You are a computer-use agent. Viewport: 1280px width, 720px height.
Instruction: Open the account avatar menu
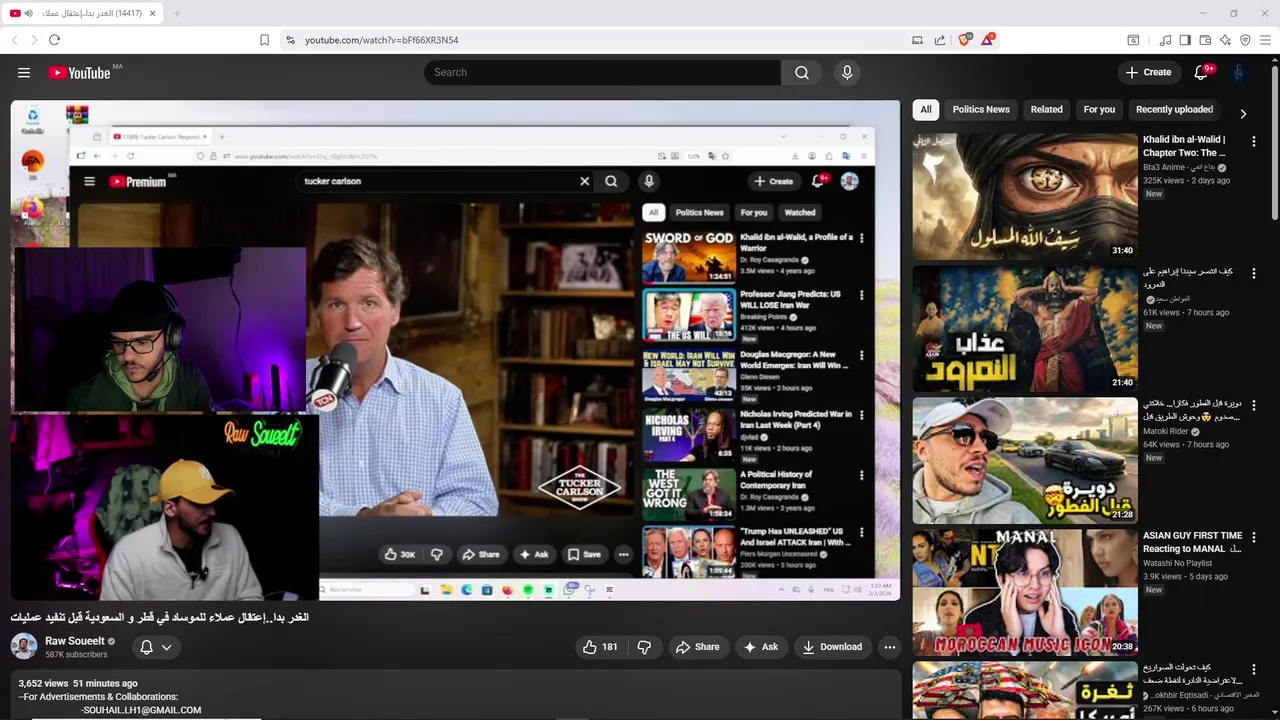1238,72
